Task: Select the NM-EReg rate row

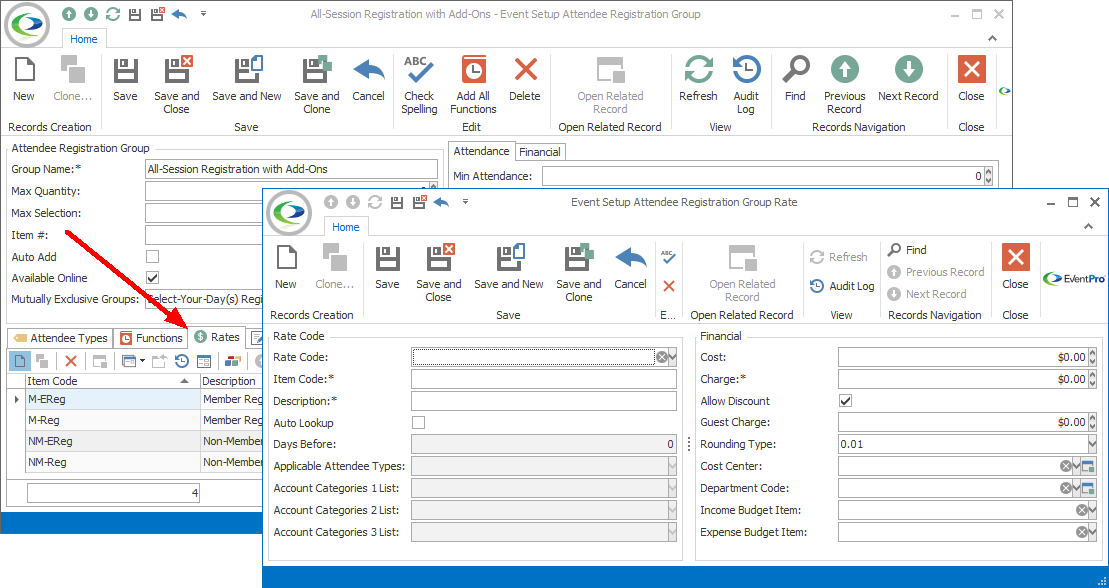Action: click(x=134, y=442)
